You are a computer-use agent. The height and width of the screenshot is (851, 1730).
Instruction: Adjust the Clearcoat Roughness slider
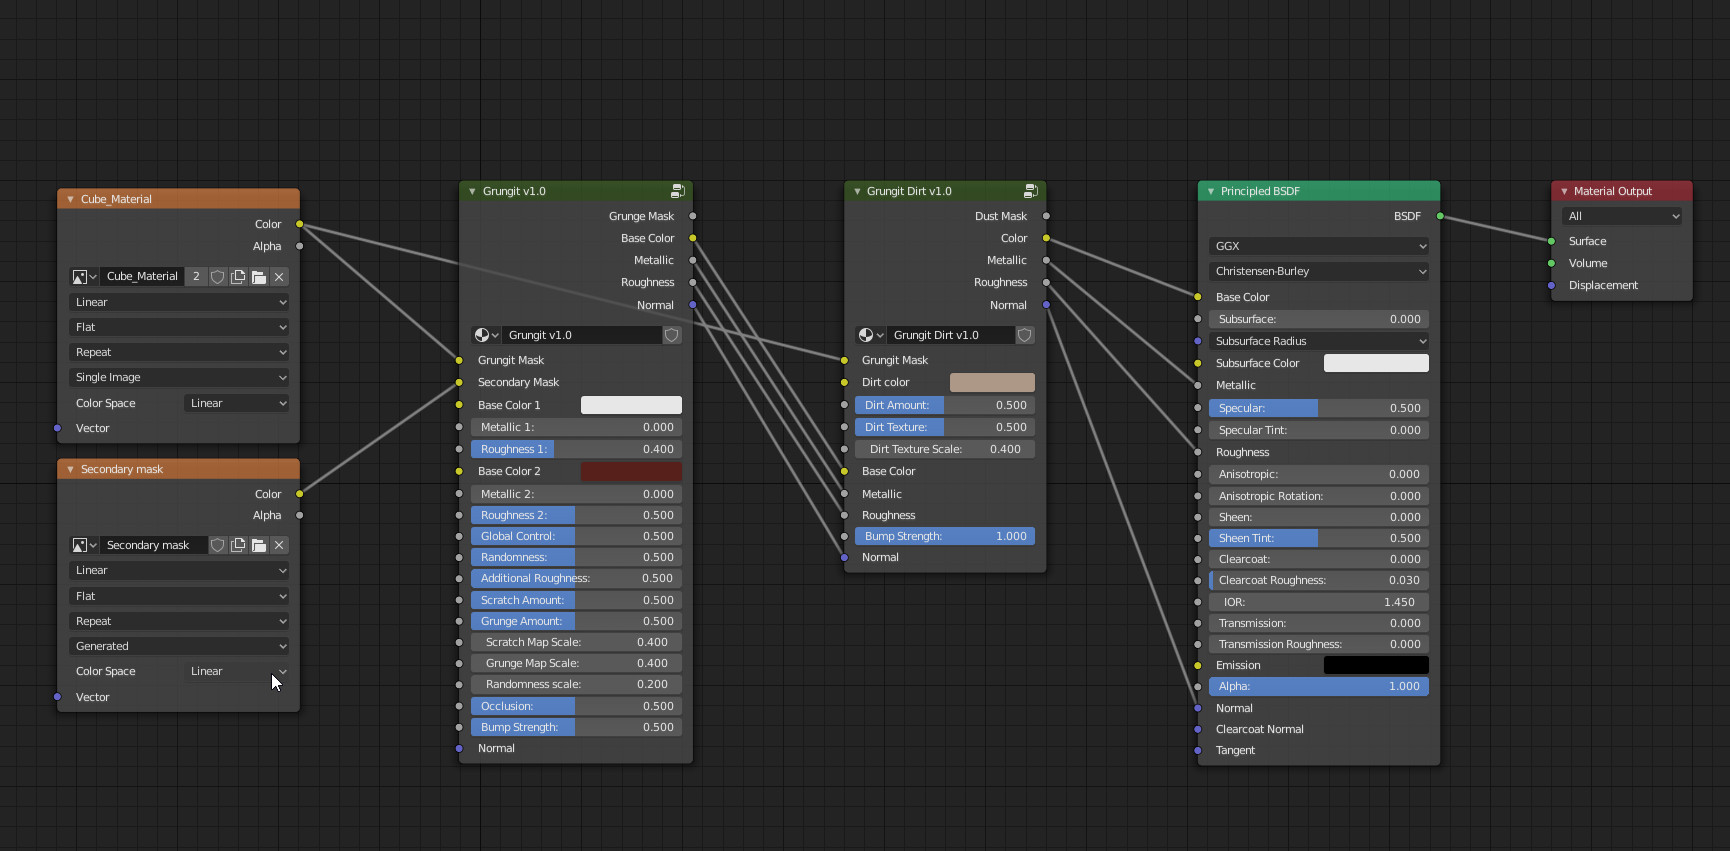point(1318,580)
